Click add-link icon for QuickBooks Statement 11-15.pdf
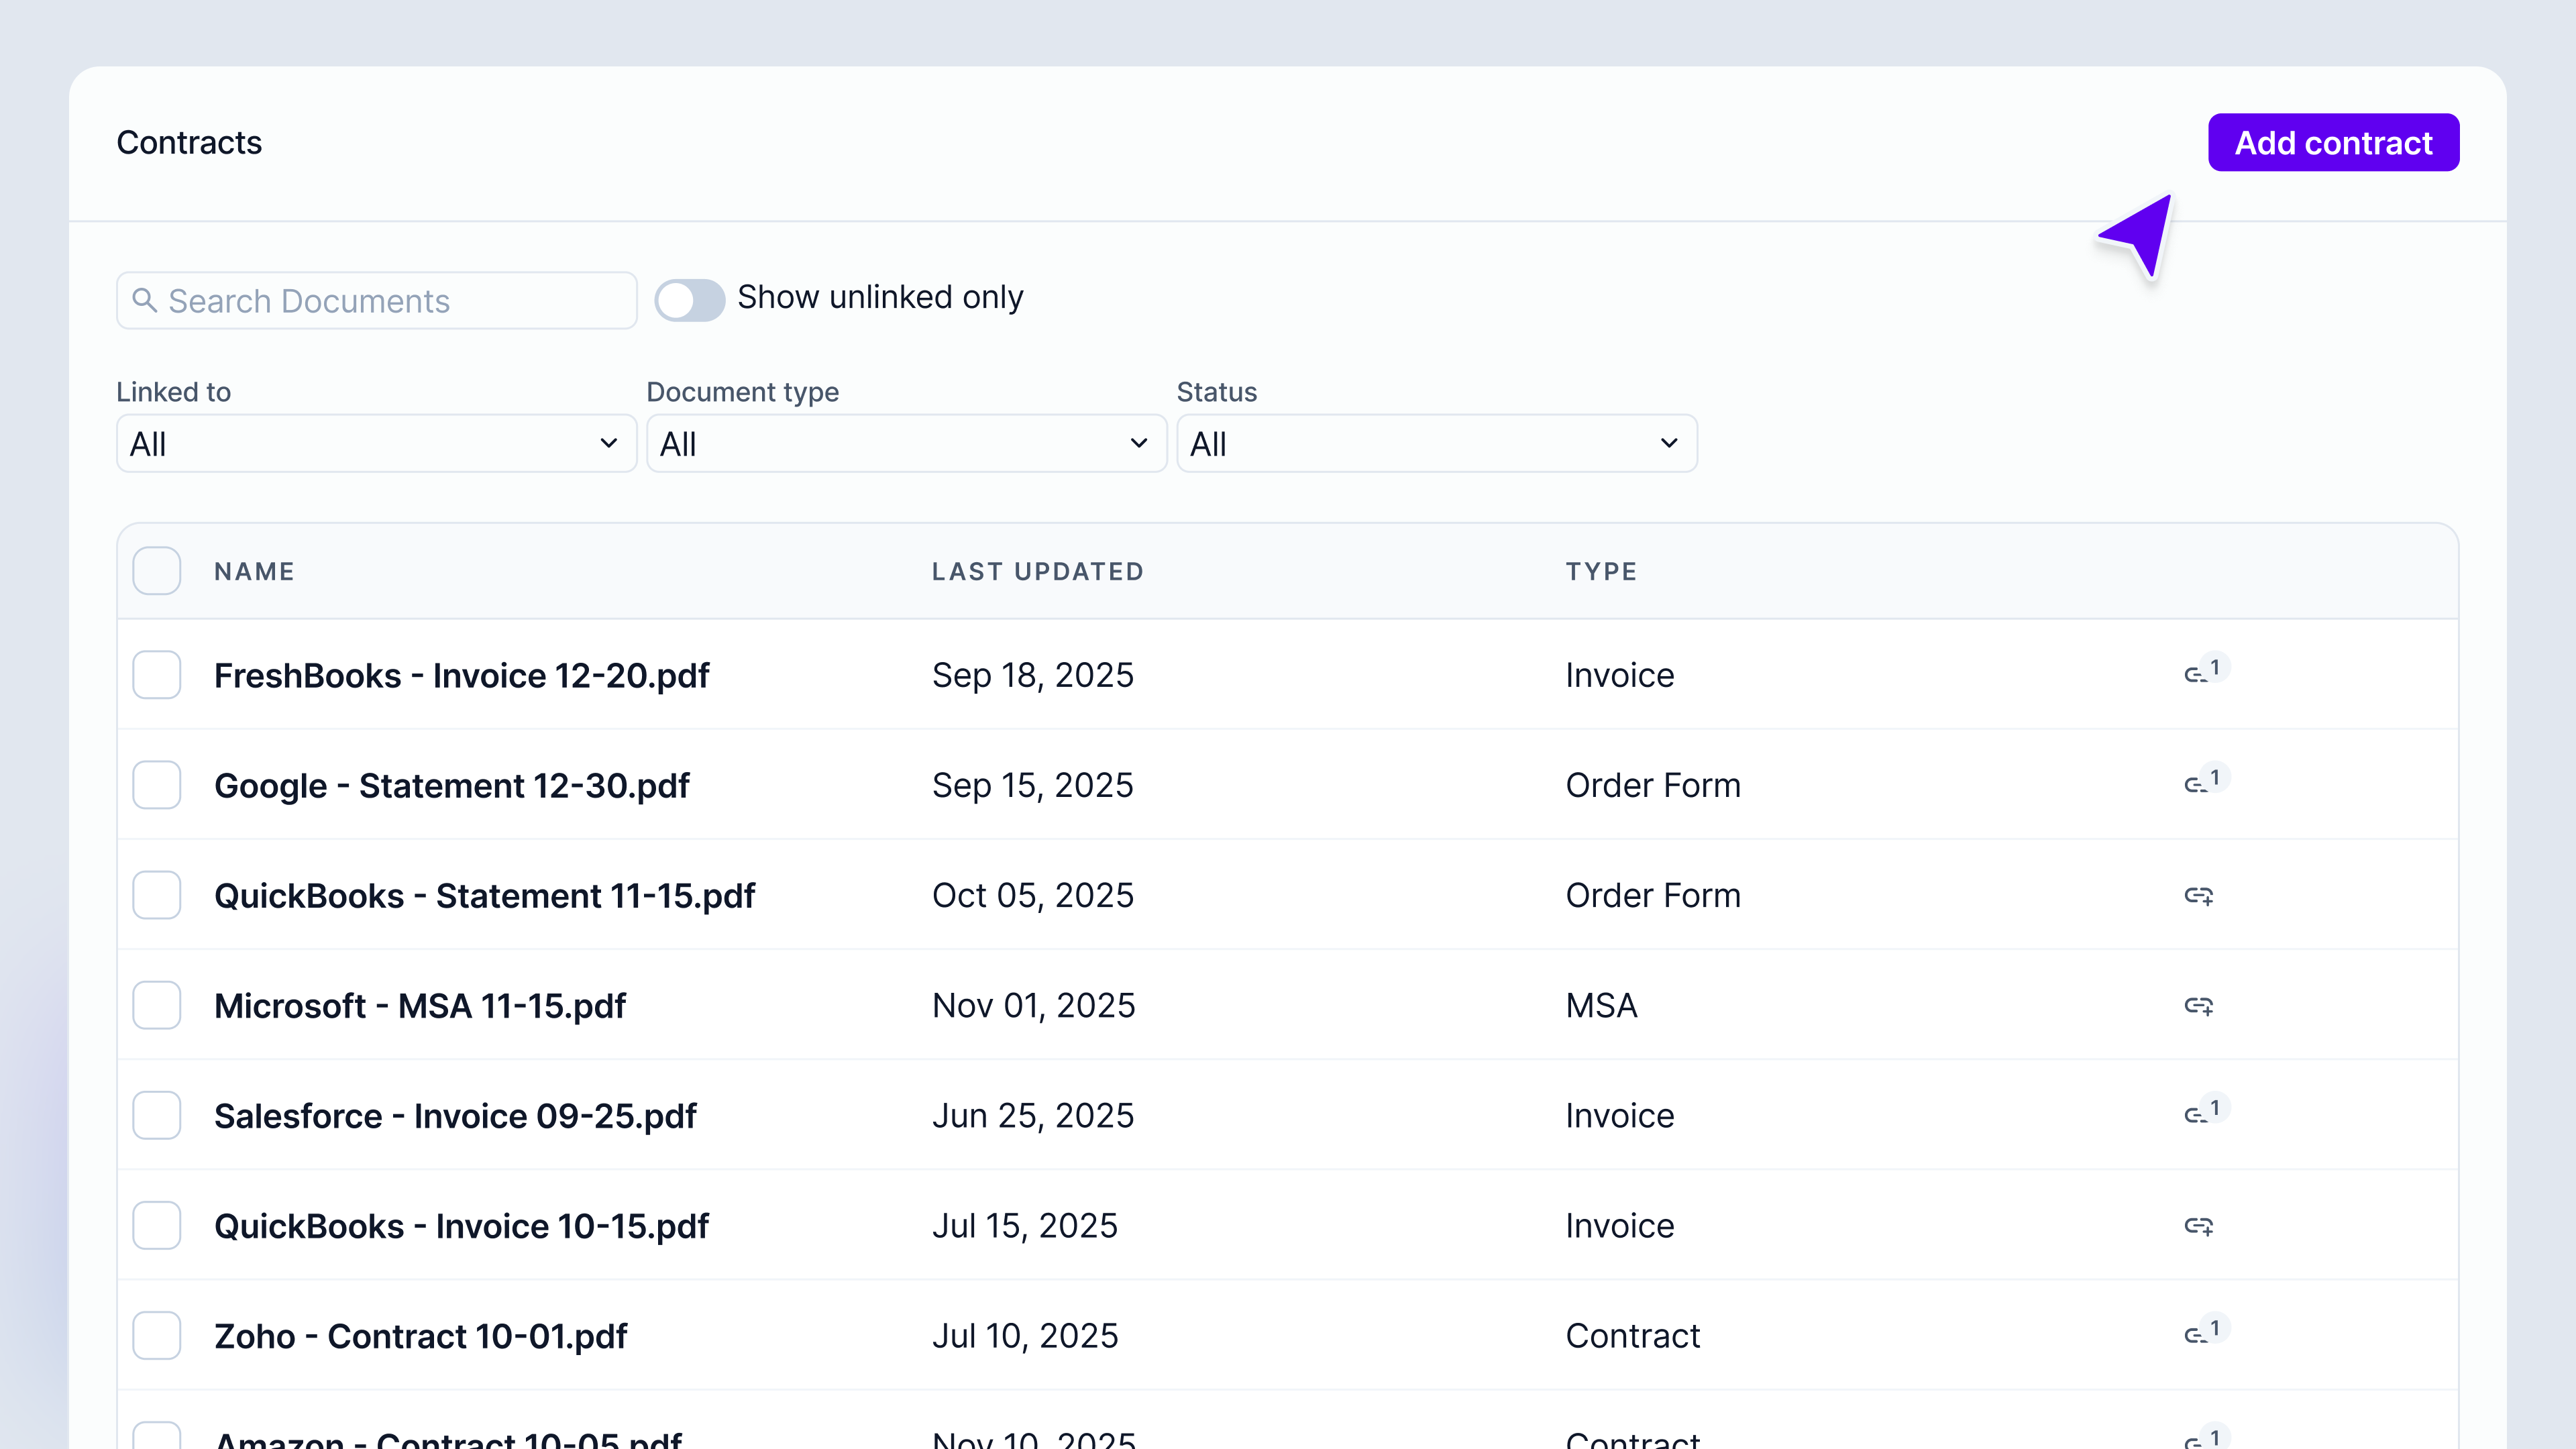This screenshot has height=1449, width=2576. (x=2198, y=895)
